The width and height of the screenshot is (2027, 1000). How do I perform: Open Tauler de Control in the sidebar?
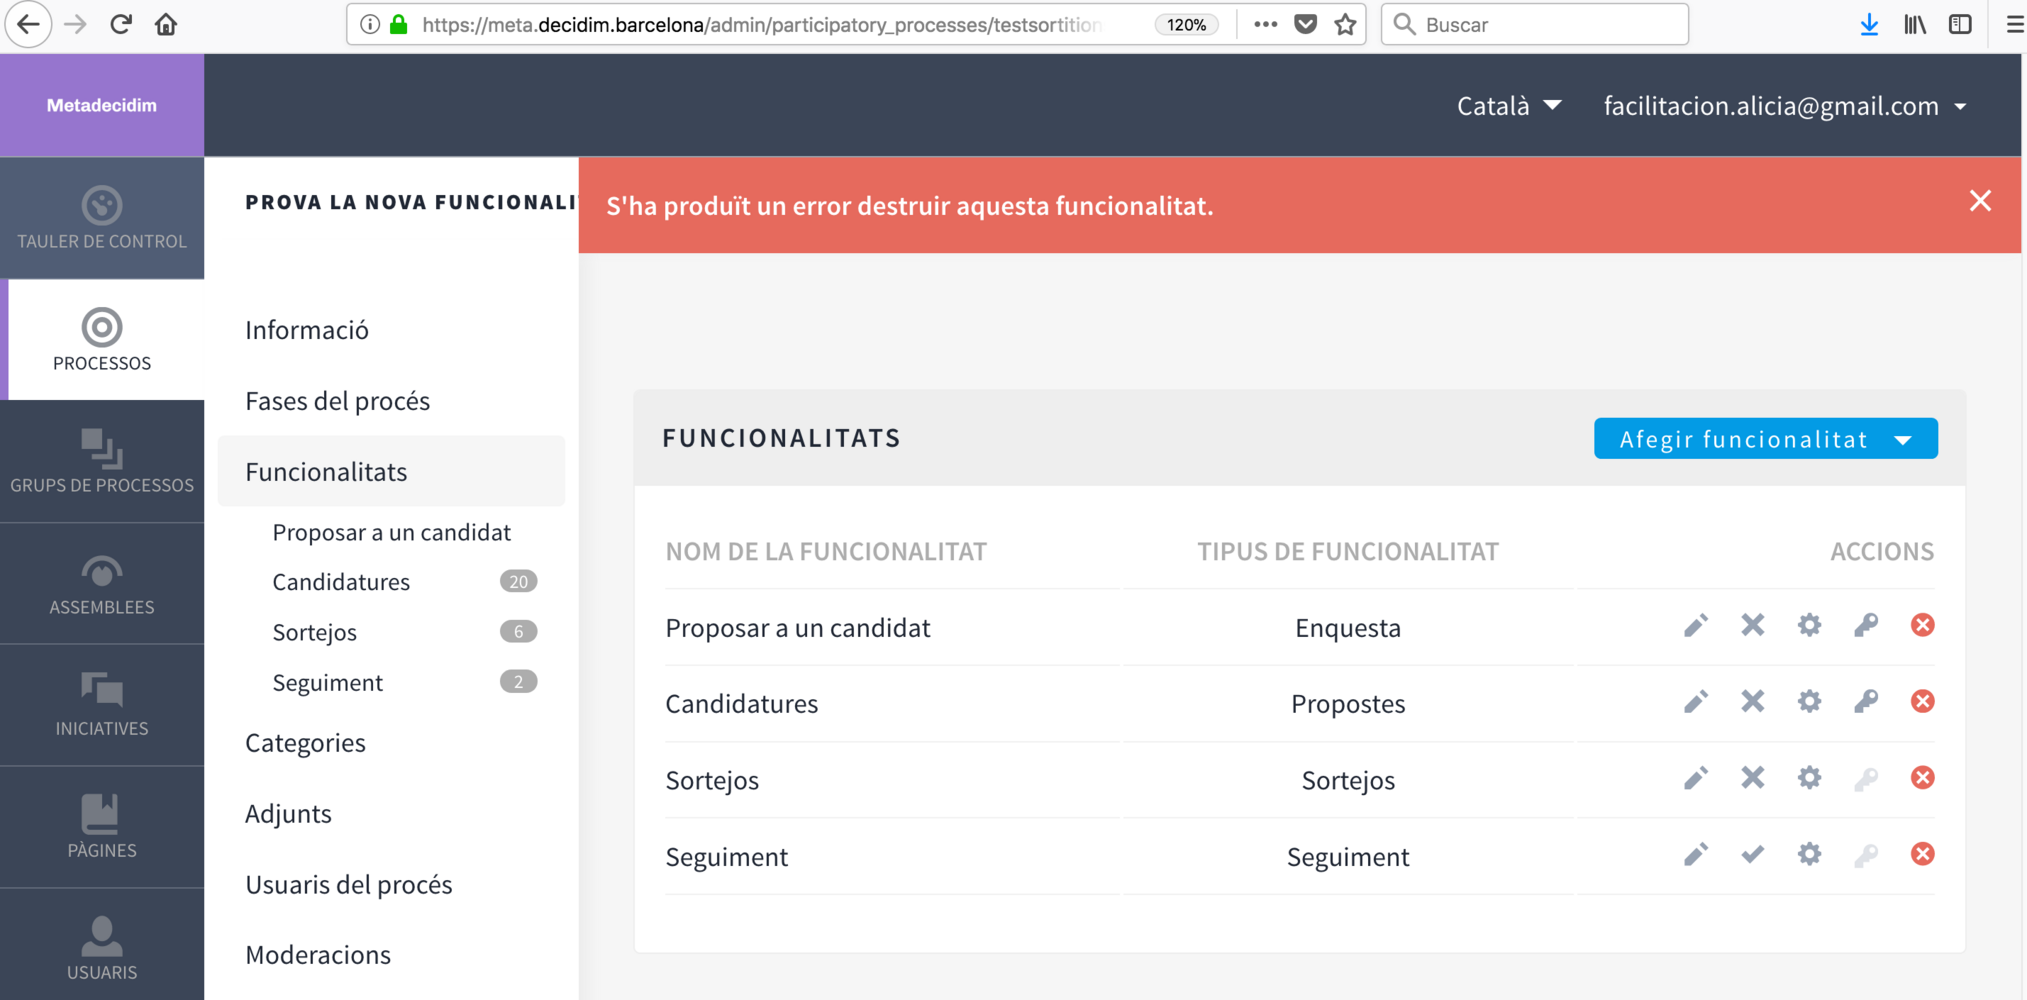pyautogui.click(x=102, y=218)
